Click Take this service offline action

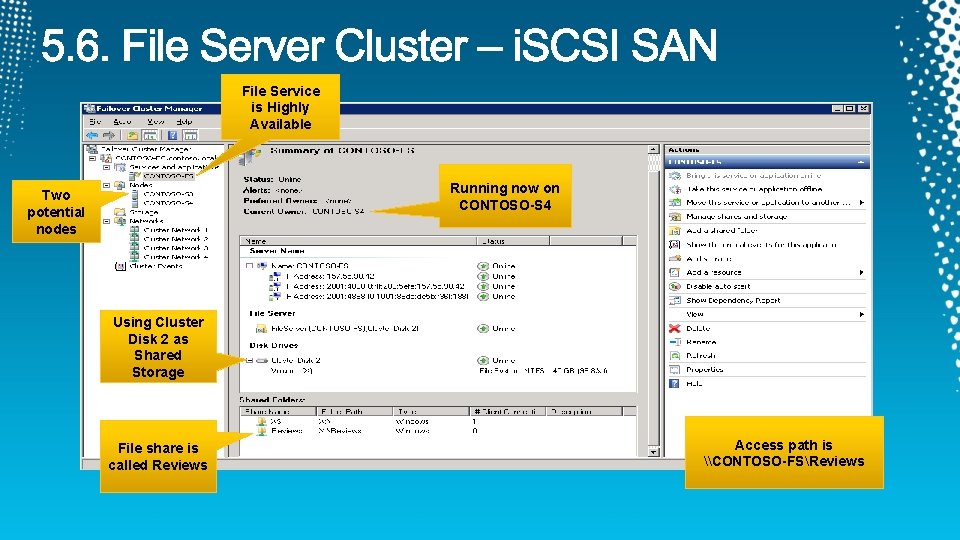(754, 189)
